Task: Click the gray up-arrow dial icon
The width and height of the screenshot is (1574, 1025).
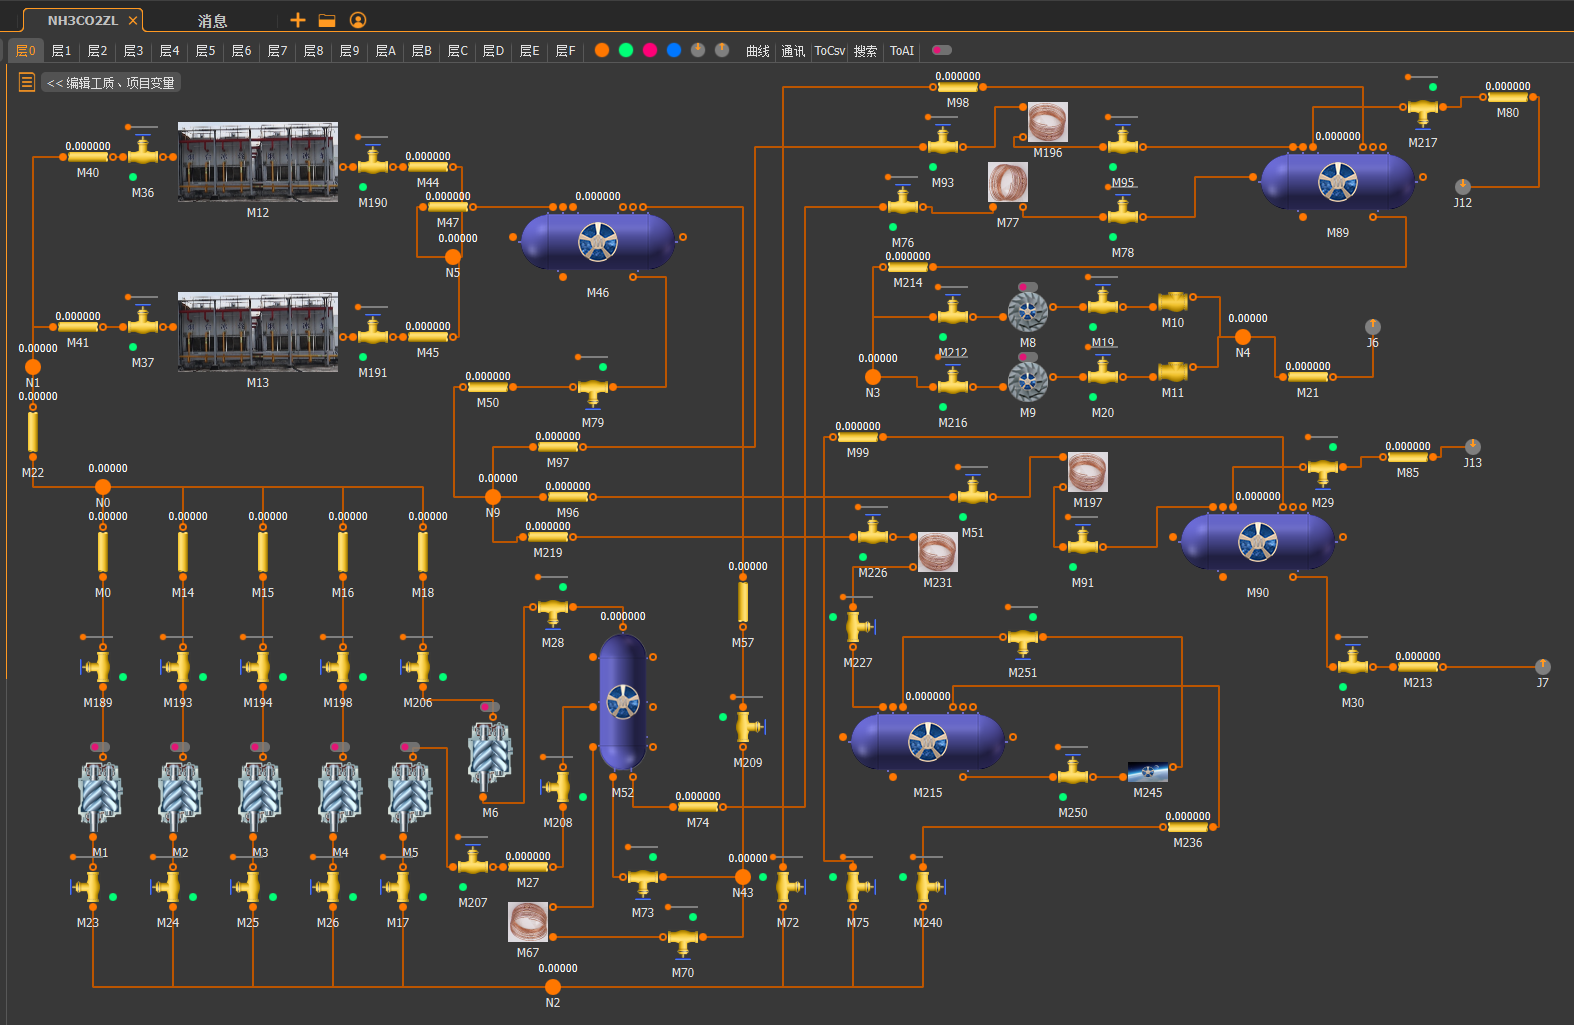Action: (x=722, y=50)
